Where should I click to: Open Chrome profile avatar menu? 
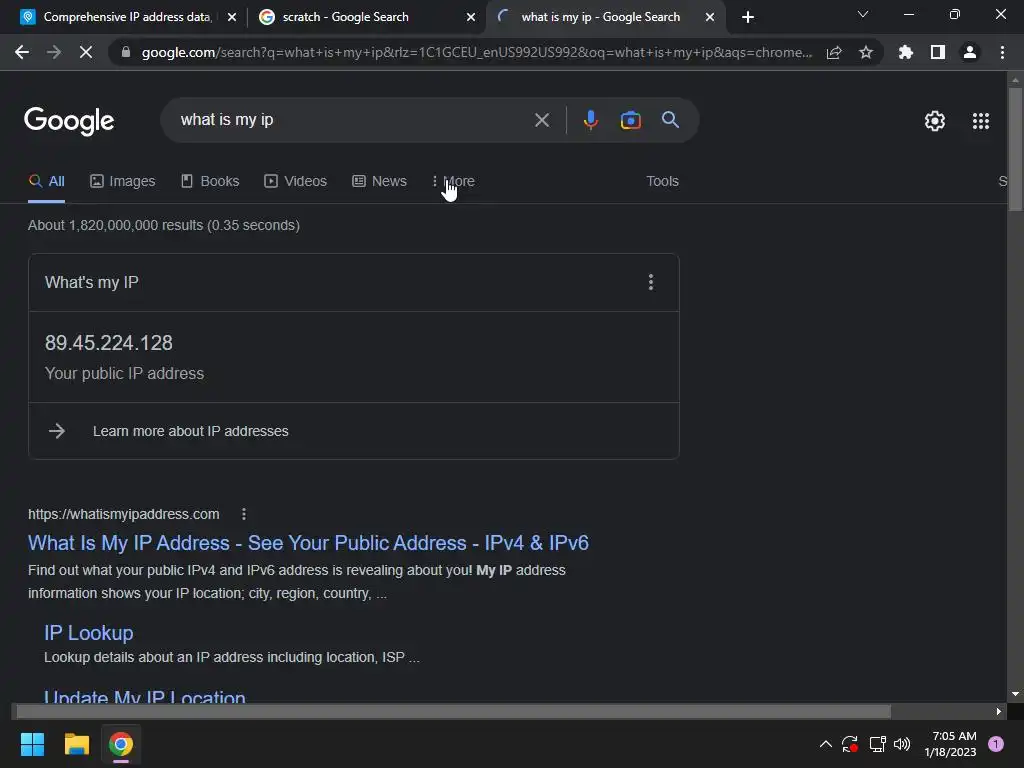[970, 52]
